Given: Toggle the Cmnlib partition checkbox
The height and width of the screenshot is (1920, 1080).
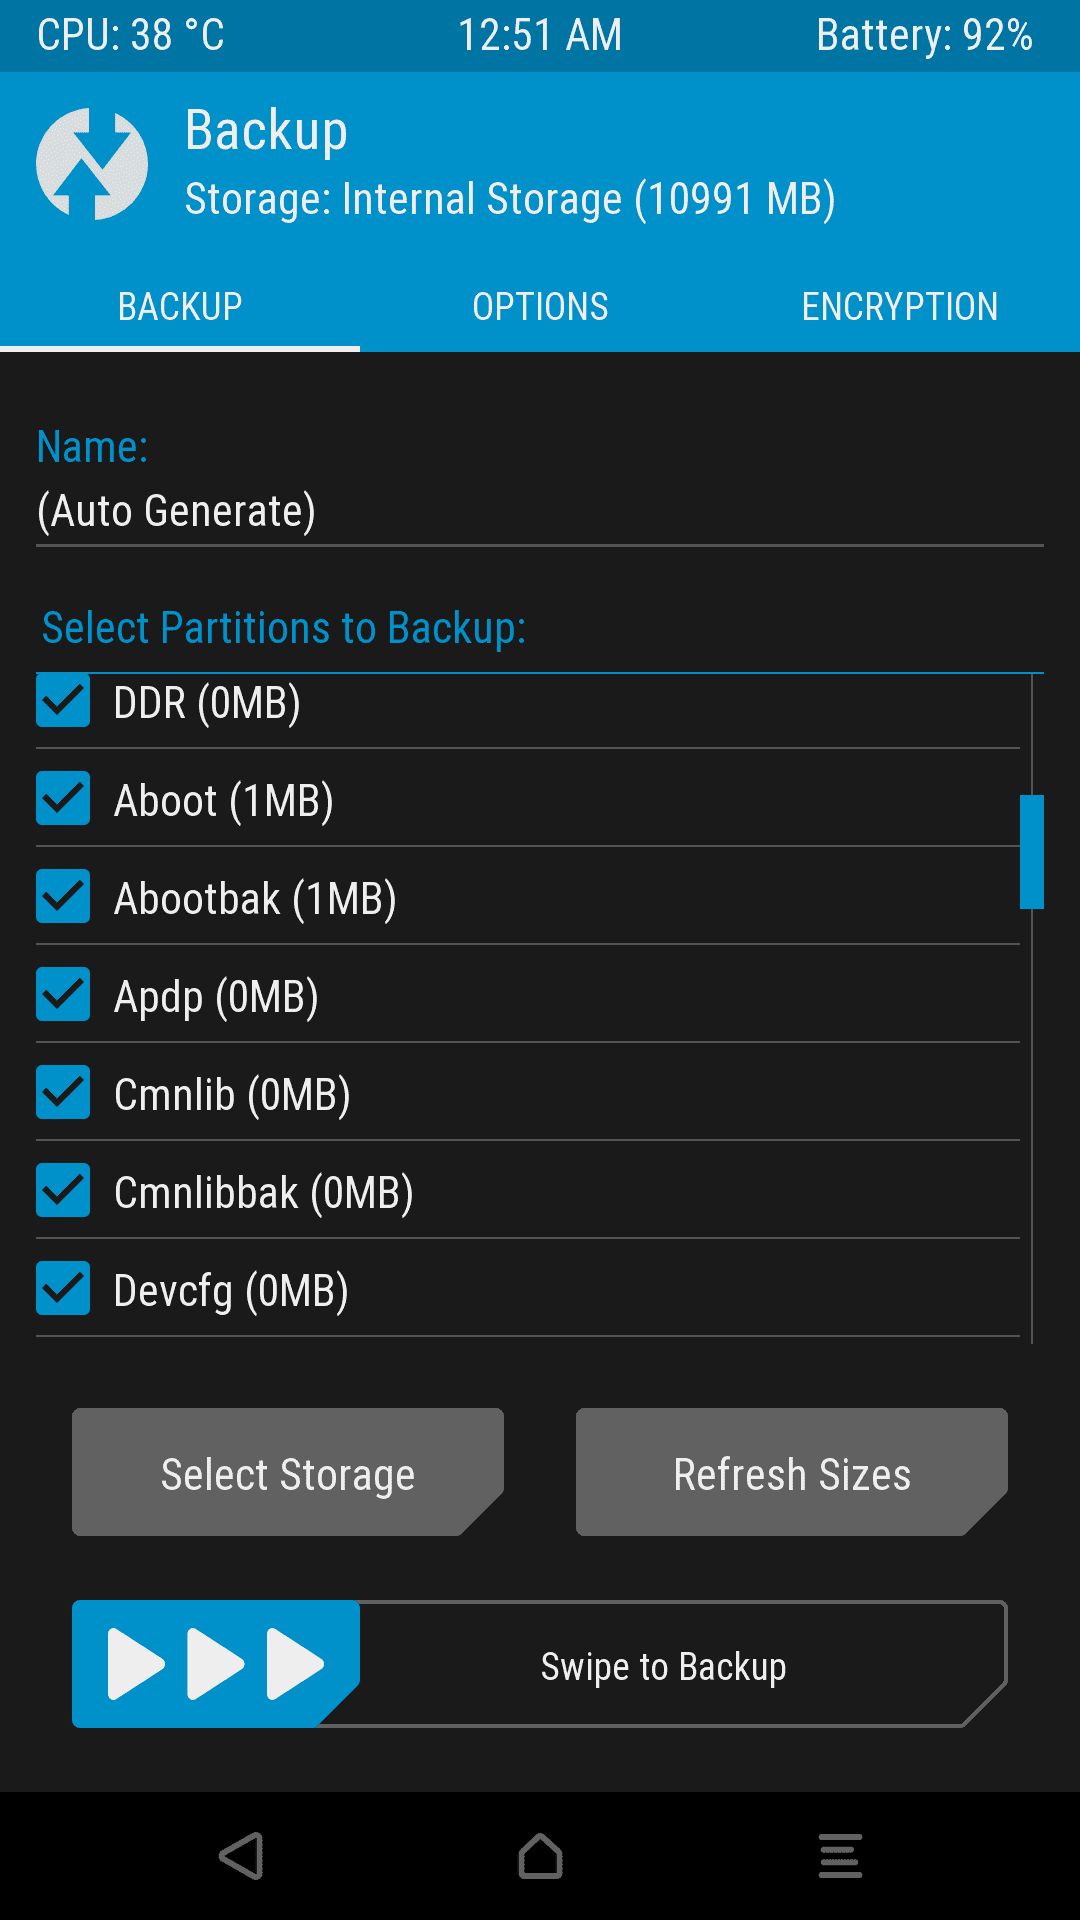Looking at the screenshot, I should click(63, 1093).
